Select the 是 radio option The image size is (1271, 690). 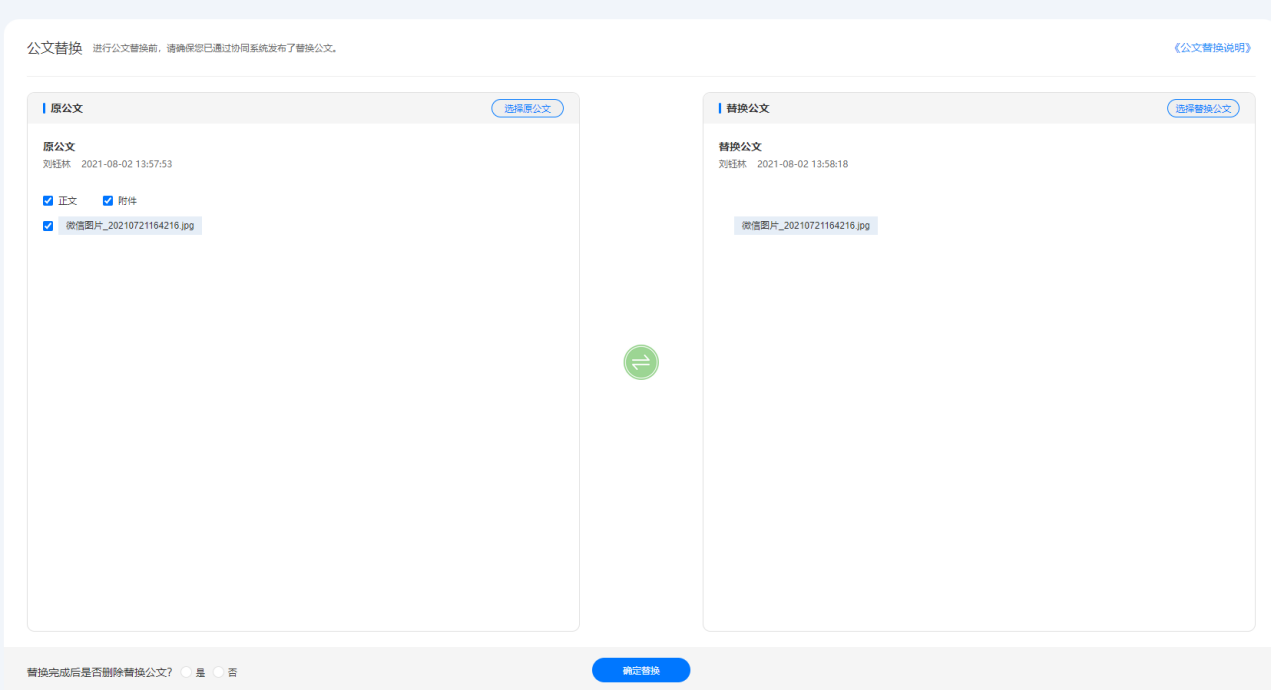186,672
